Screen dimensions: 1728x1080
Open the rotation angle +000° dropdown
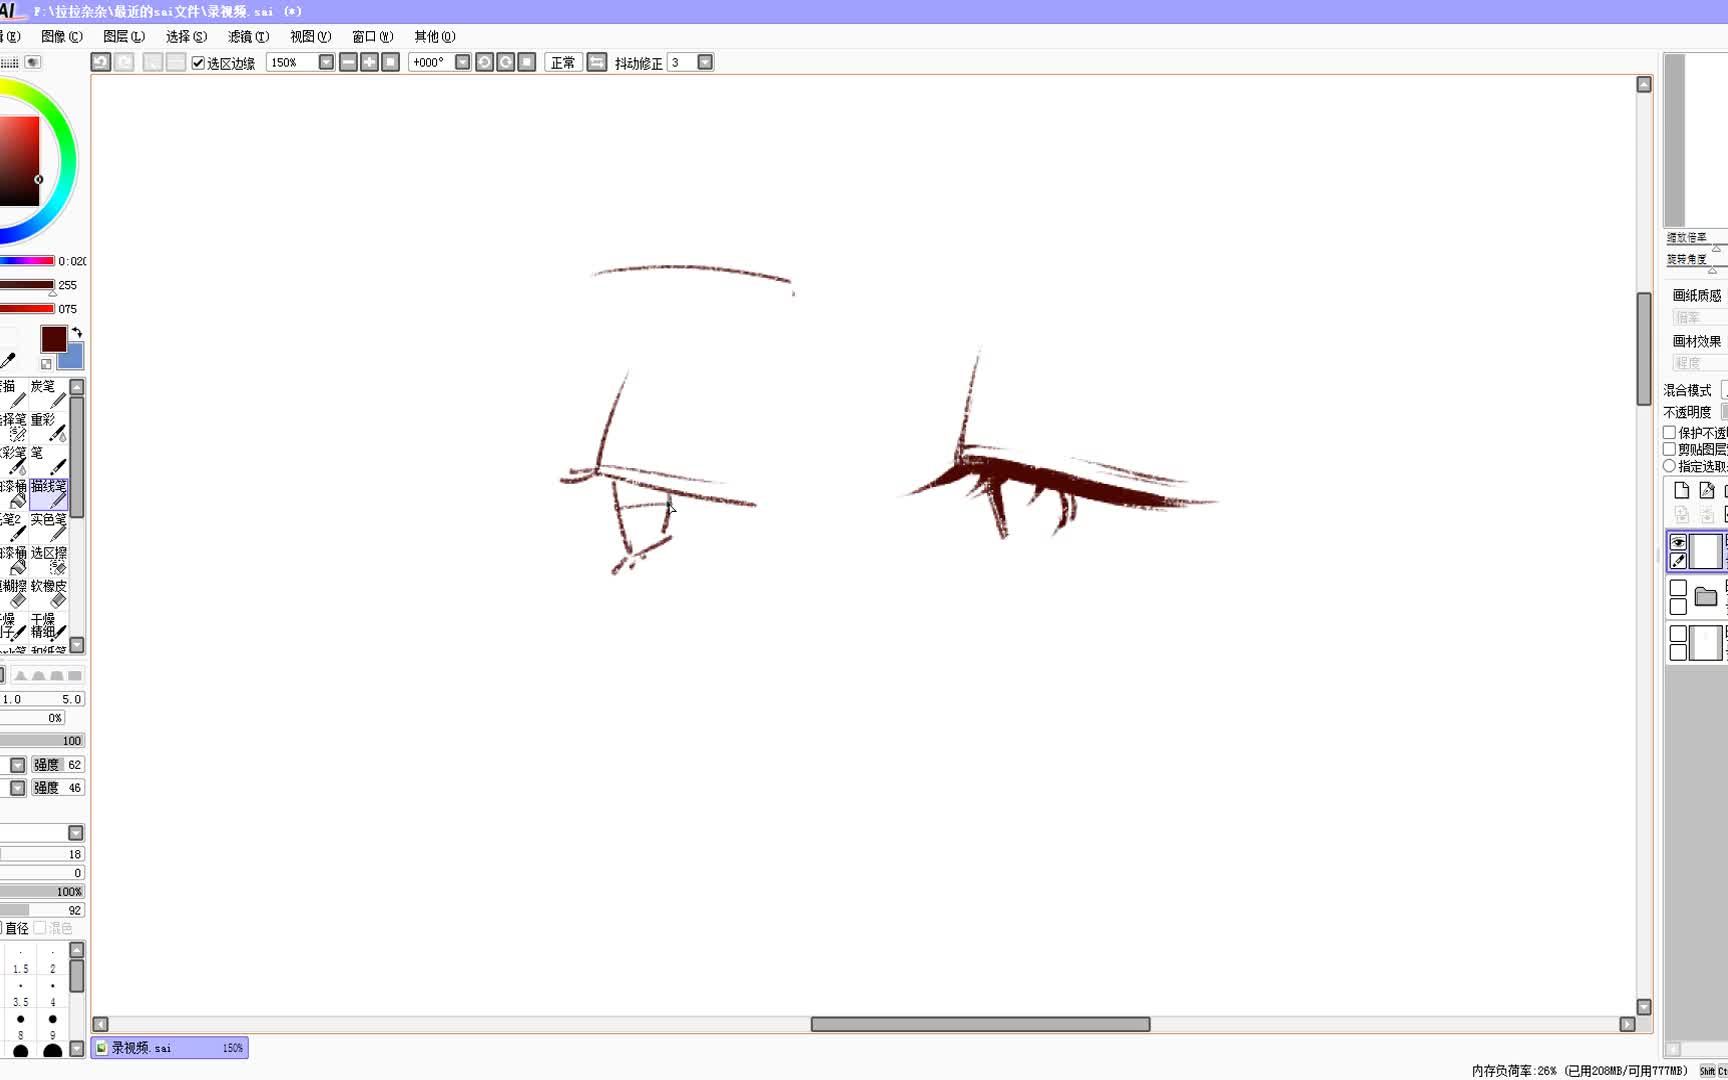point(462,62)
